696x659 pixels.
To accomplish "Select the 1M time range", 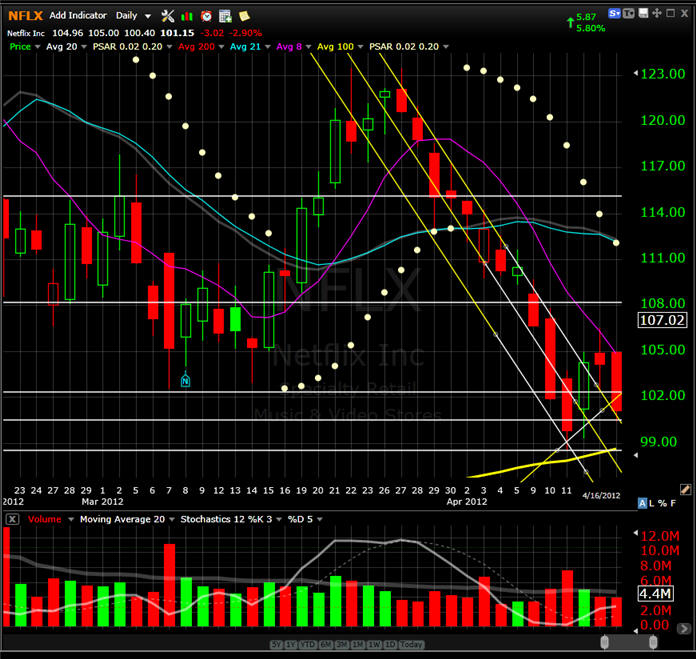I will (358, 644).
